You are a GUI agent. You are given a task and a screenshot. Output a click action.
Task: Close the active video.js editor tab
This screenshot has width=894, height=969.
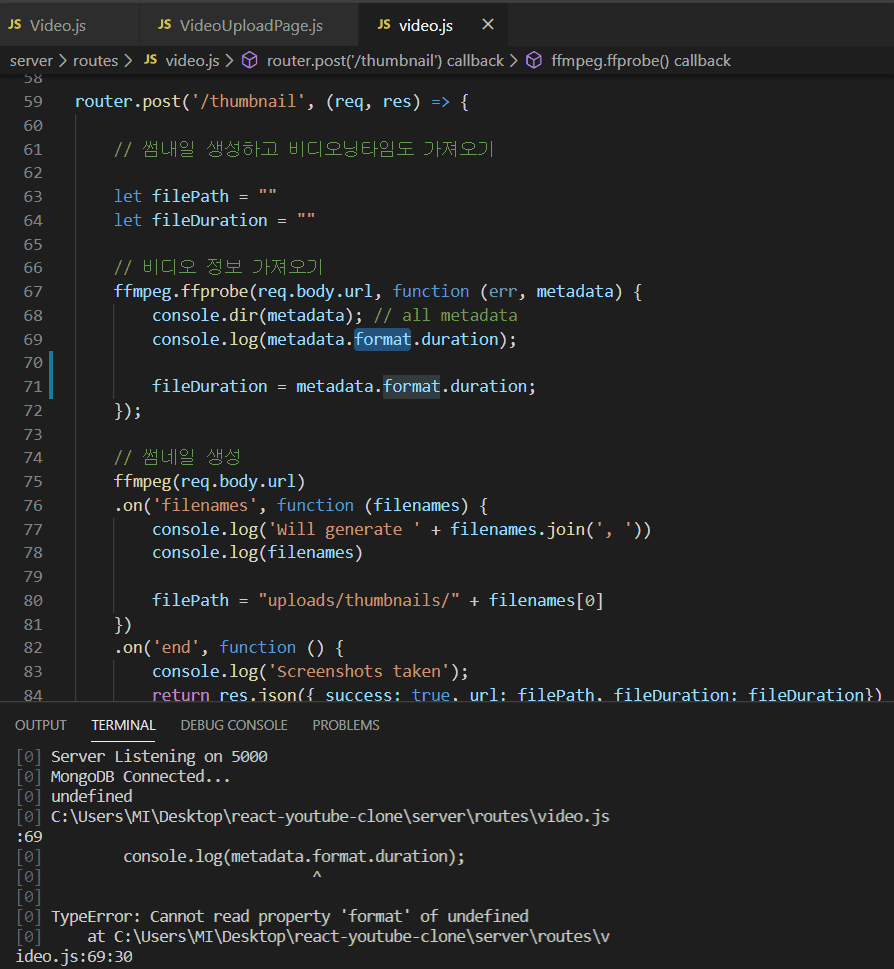tap(488, 24)
